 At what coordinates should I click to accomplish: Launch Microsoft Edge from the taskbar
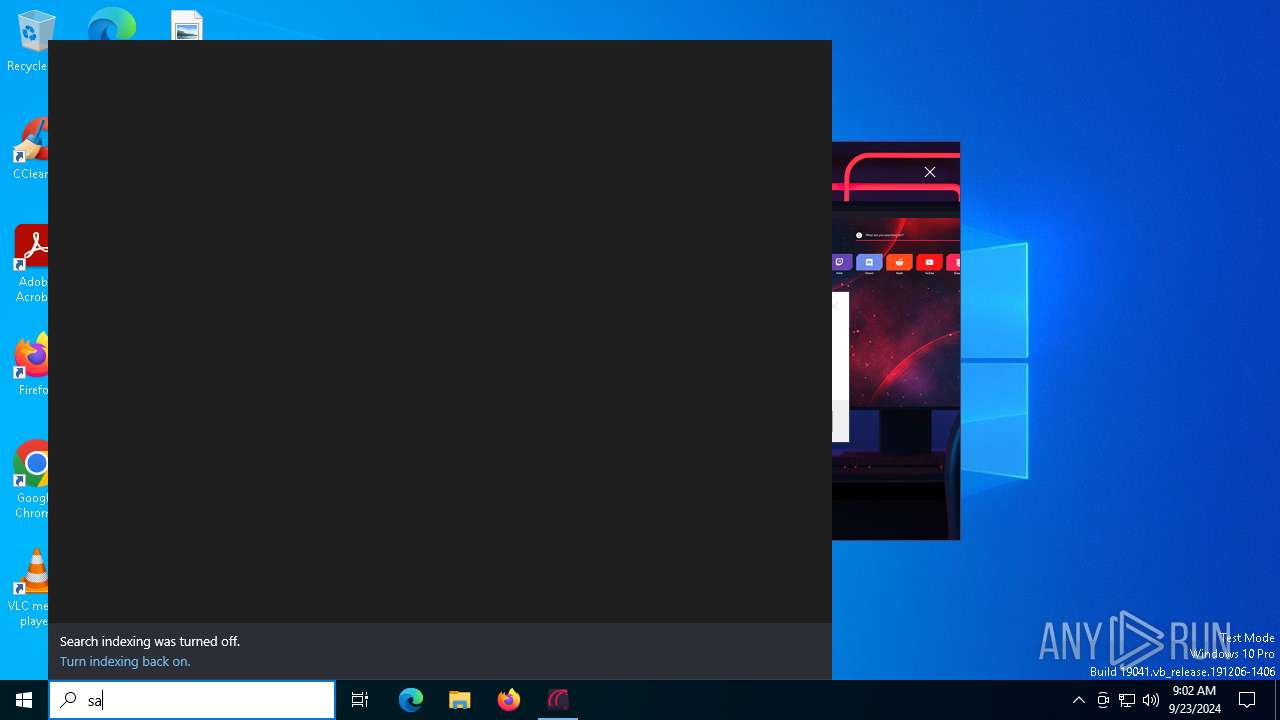coord(411,700)
